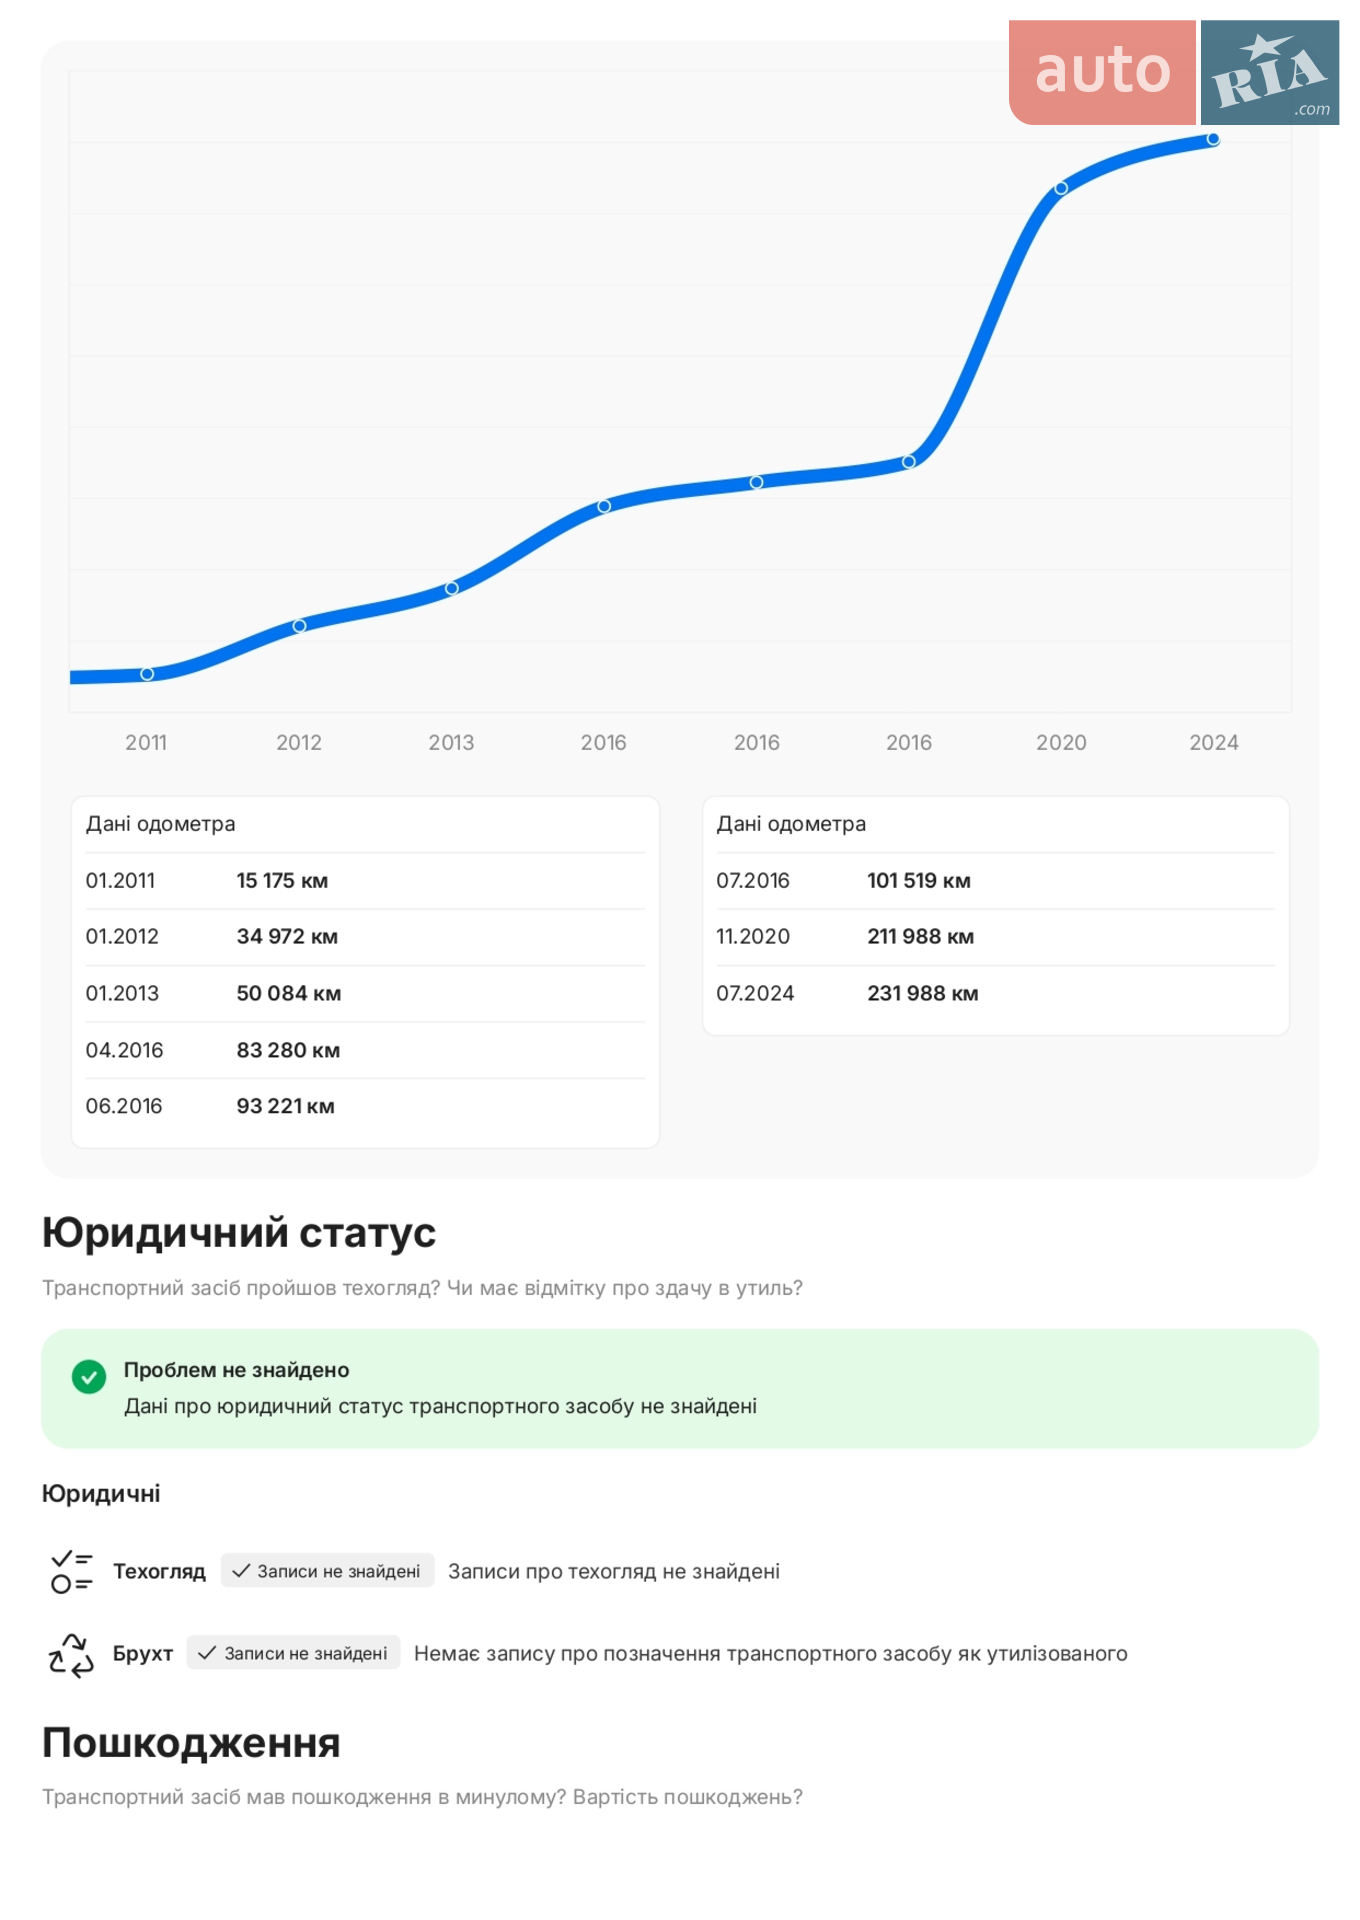Click the Юридичний статус heading
The width and height of the screenshot is (1360, 1920).
(x=239, y=1233)
